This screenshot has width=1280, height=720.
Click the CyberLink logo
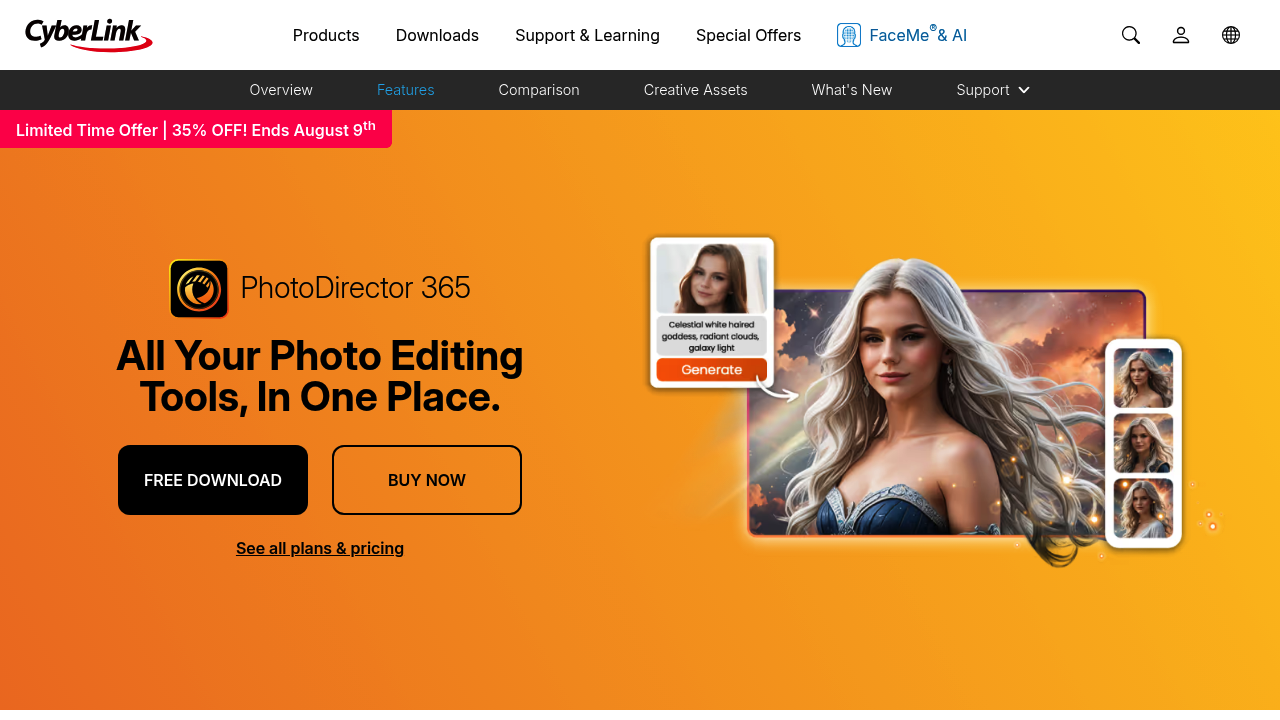(x=89, y=35)
